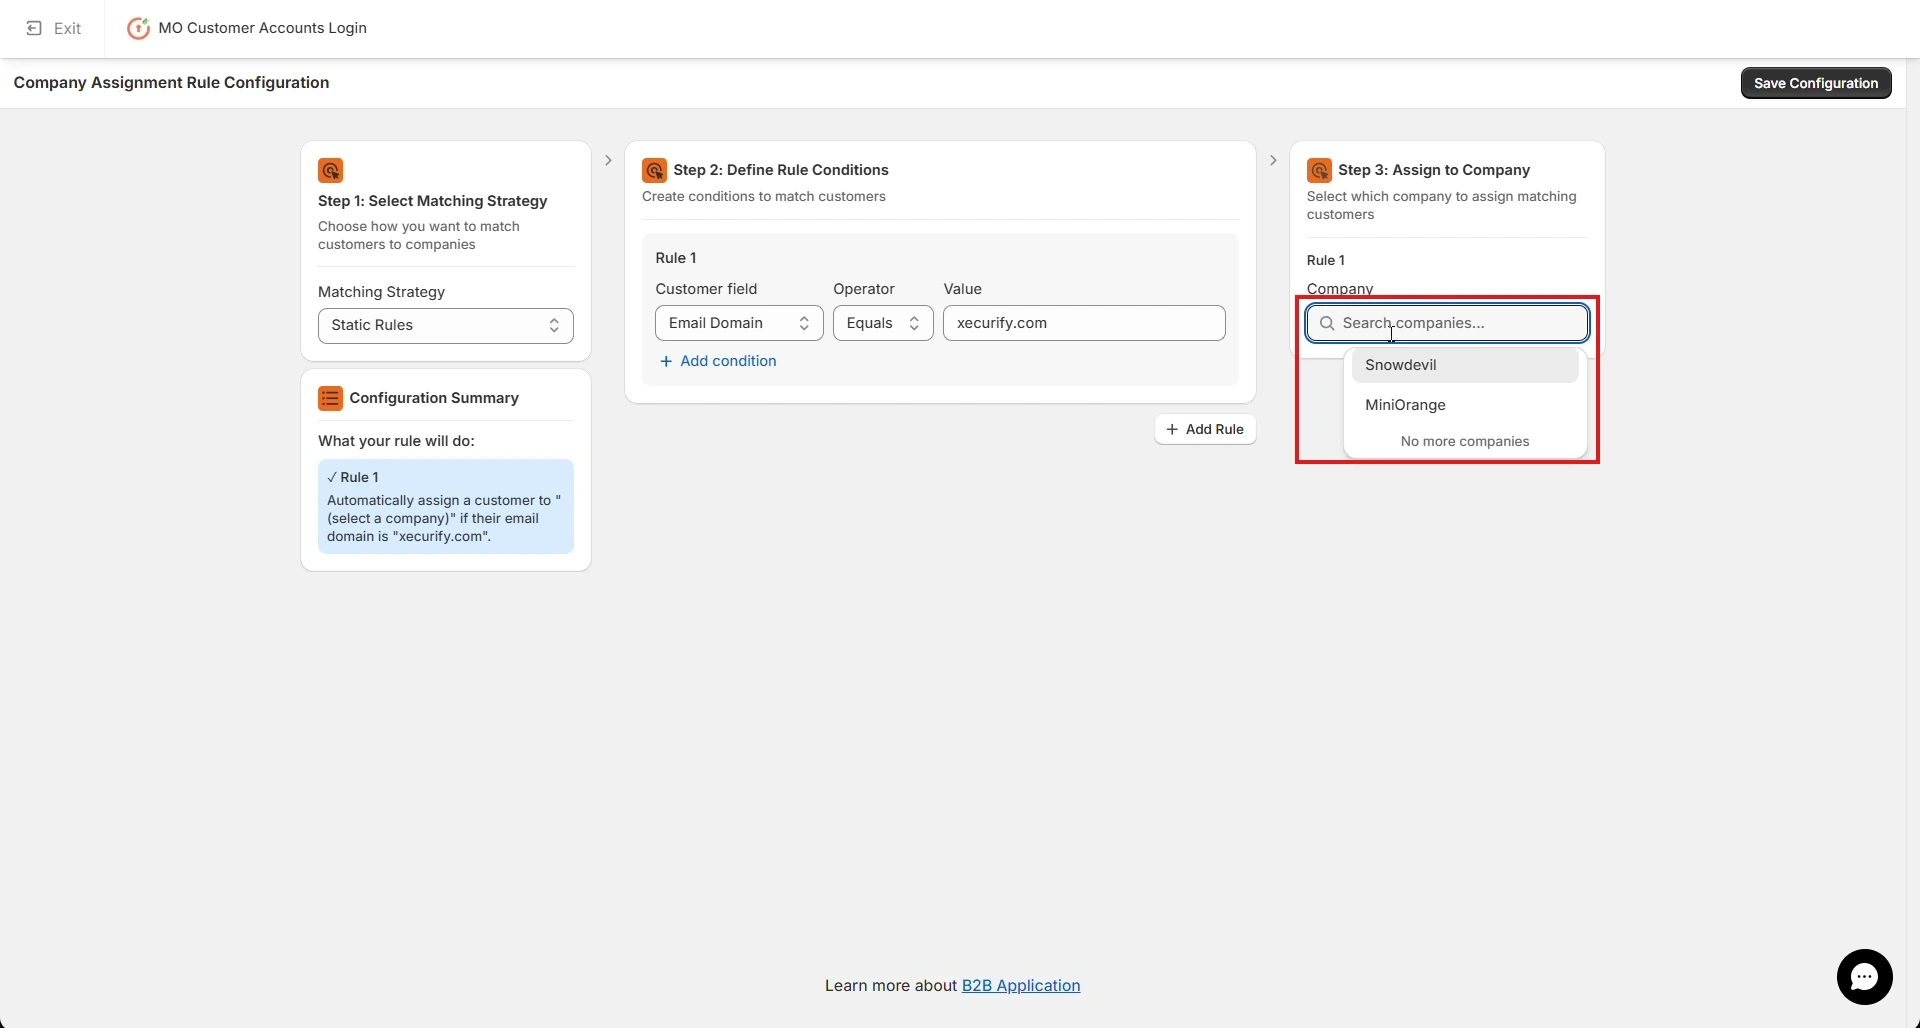1920x1028 pixels.
Task: Click the 'What your rule will do:' text
Action: tap(396, 441)
